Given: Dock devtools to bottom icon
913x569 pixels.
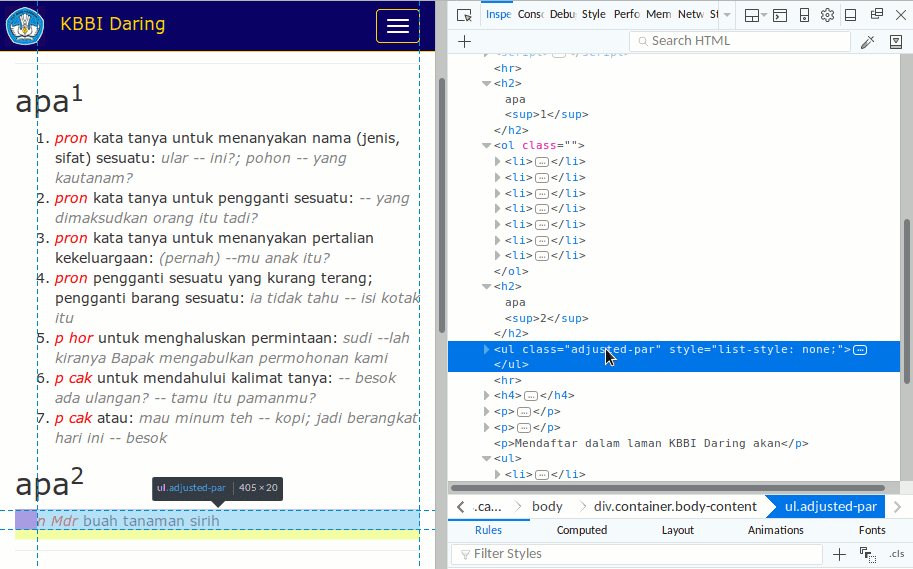Looking at the screenshot, I should click(850, 15).
